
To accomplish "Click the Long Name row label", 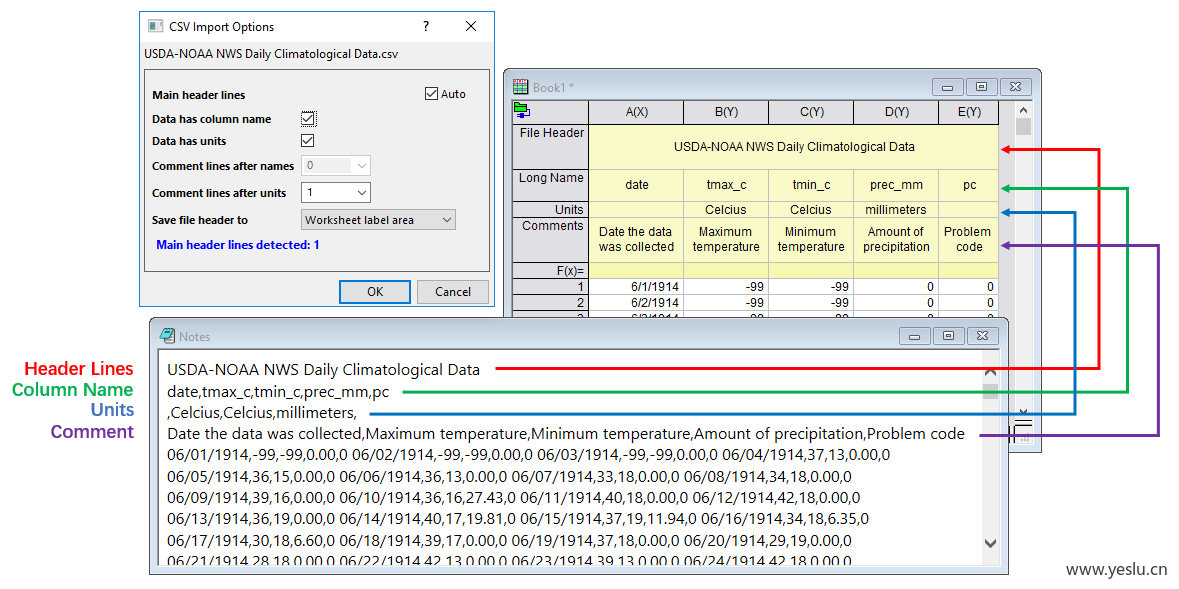I will pyautogui.click(x=551, y=185).
